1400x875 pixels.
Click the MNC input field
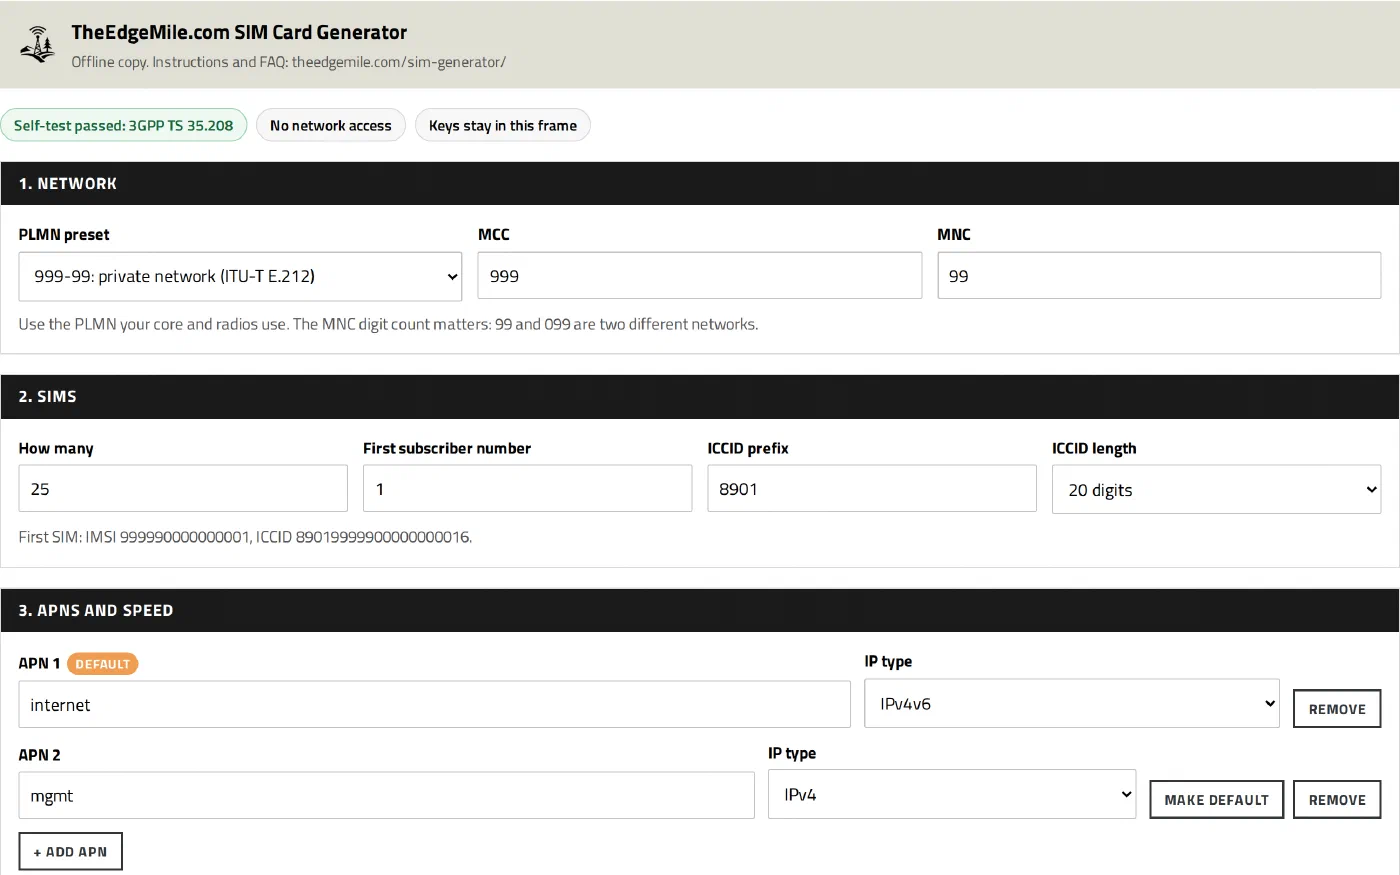[1159, 275]
